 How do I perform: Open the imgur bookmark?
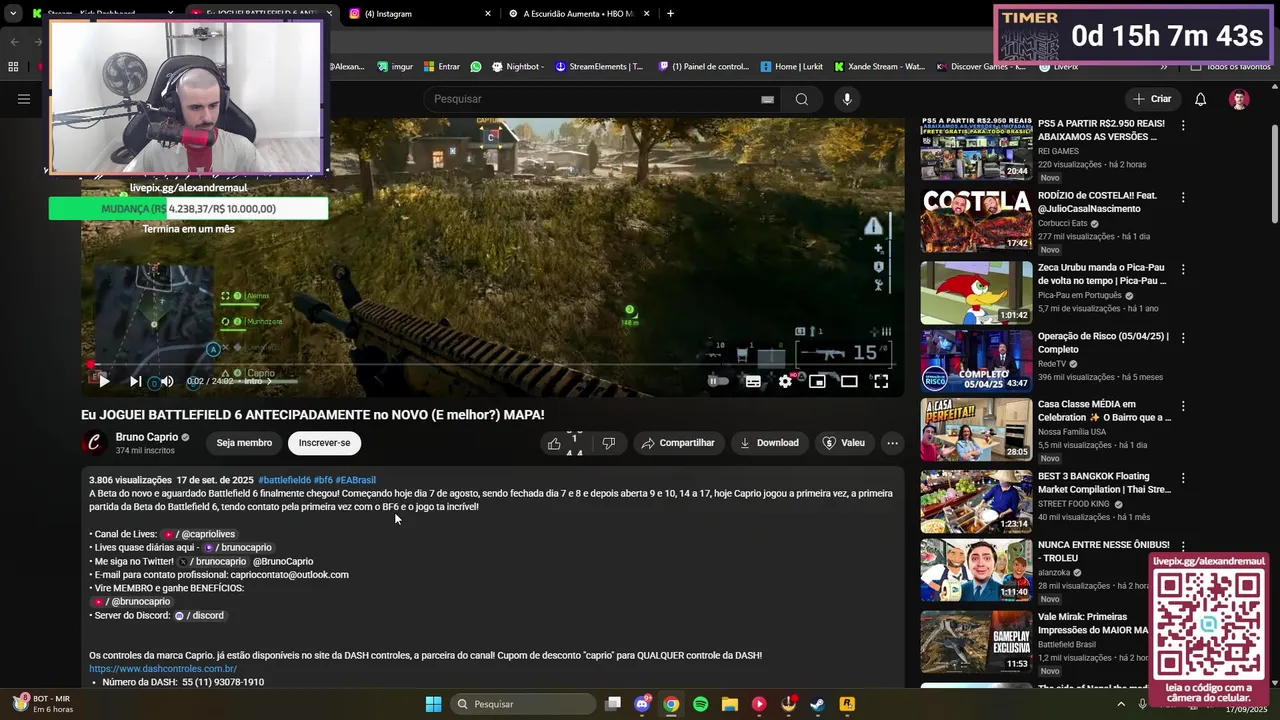(x=395, y=67)
